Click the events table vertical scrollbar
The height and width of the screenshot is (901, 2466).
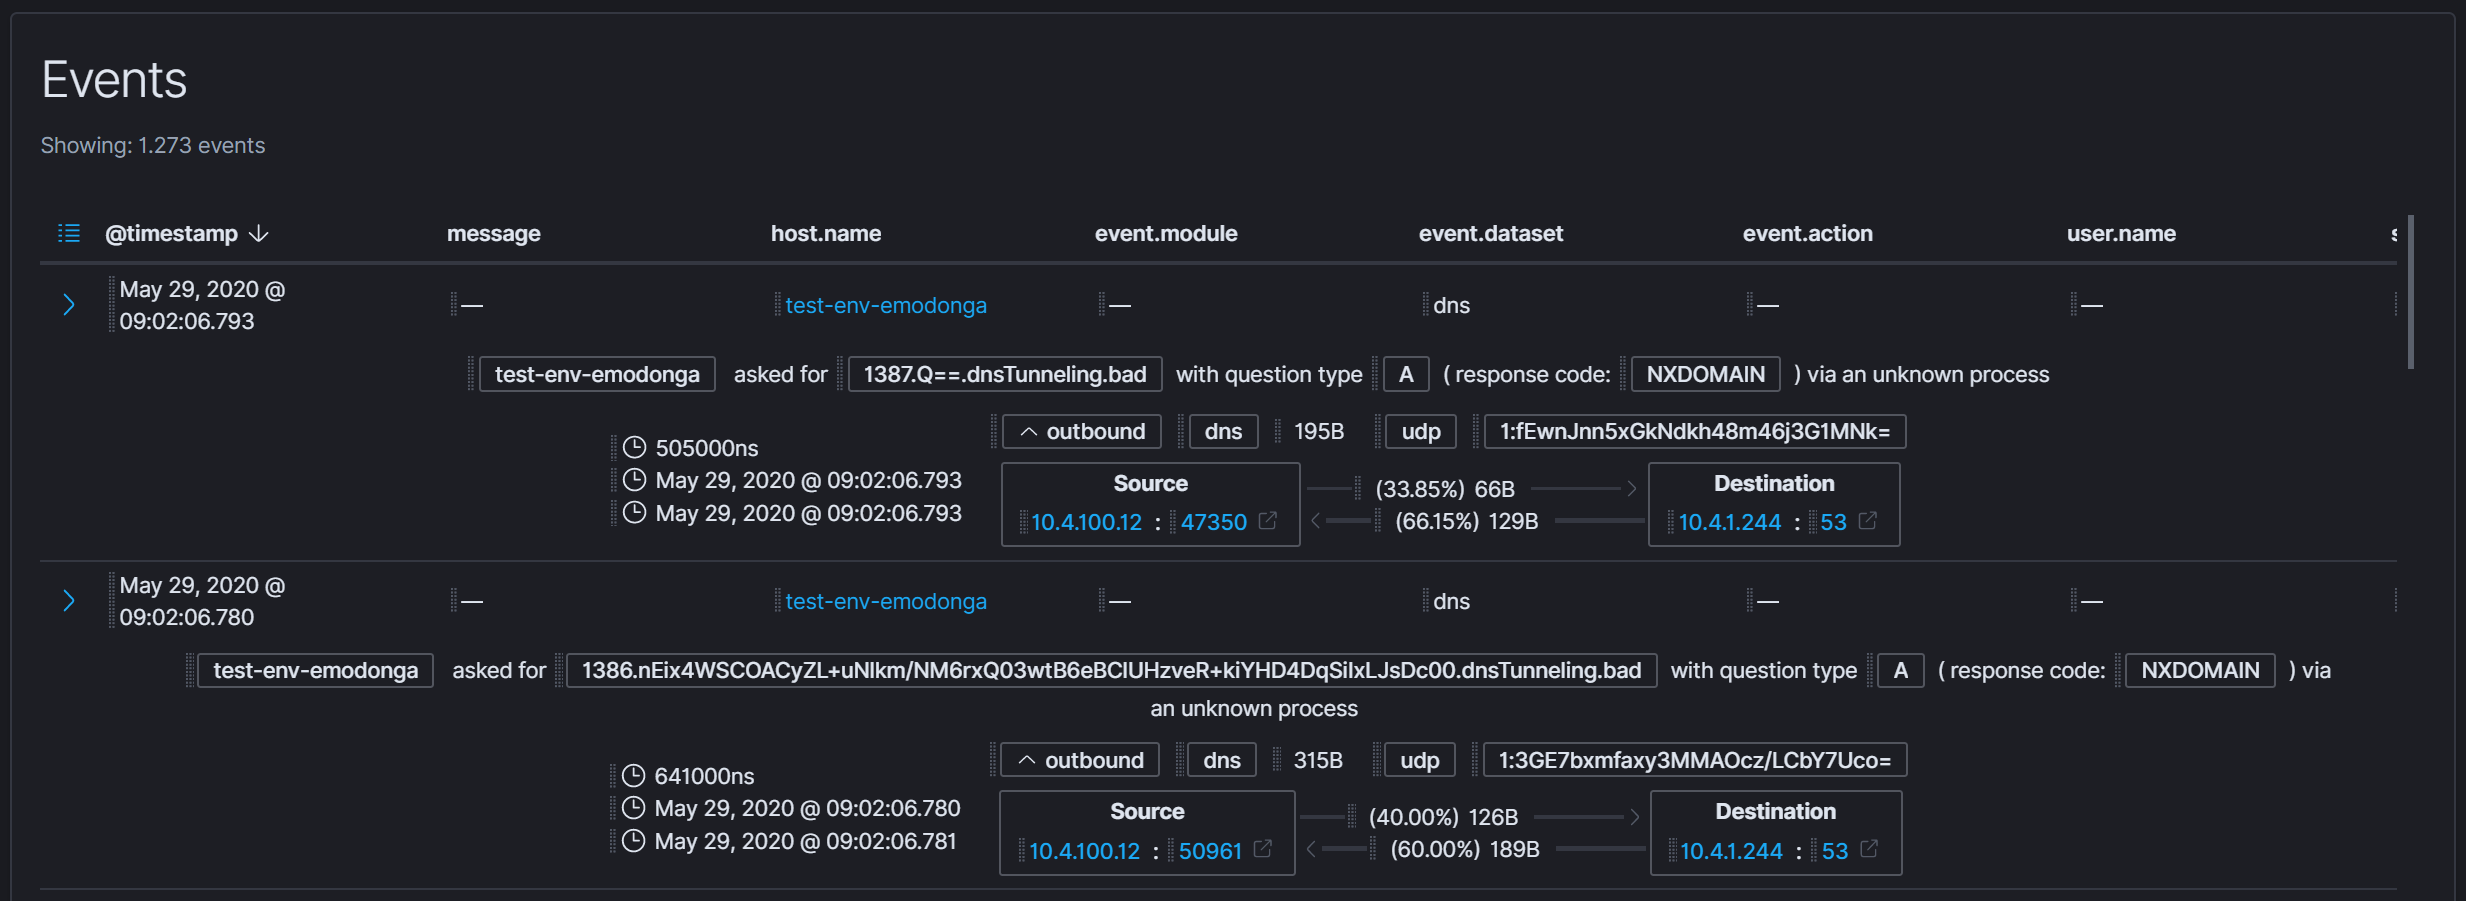pyautogui.click(x=2410, y=292)
